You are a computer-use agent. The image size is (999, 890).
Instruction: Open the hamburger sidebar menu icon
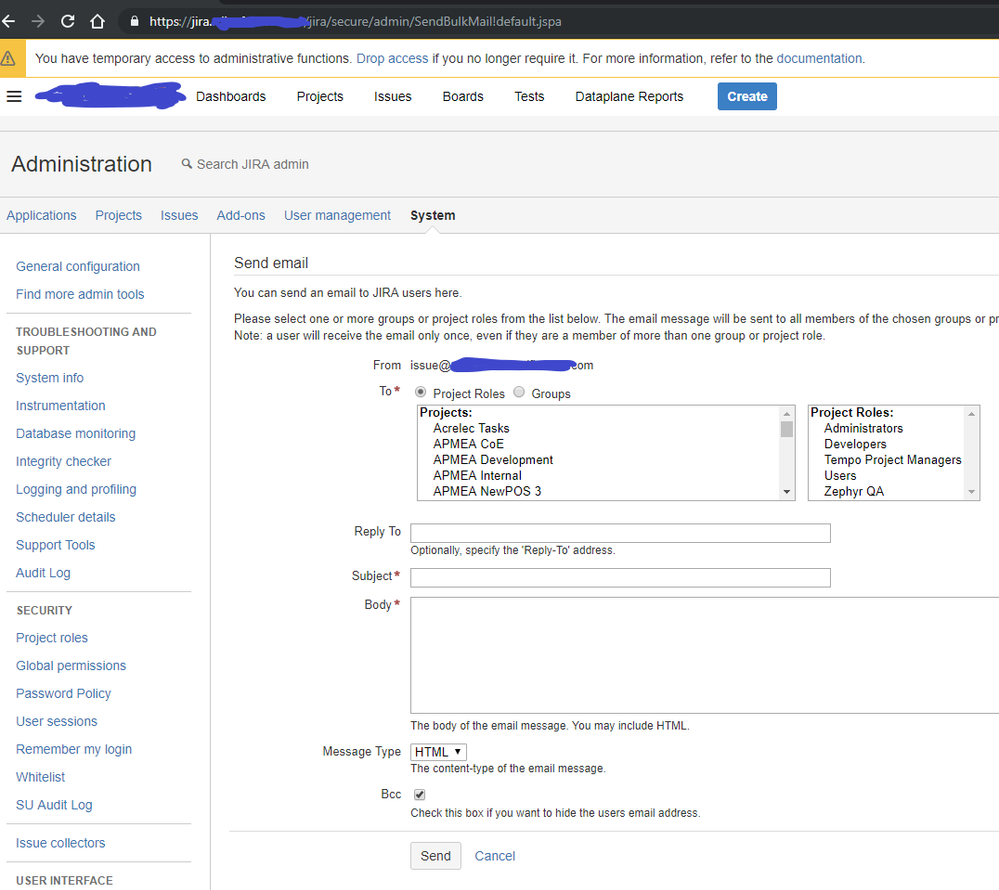pyautogui.click(x=14, y=96)
